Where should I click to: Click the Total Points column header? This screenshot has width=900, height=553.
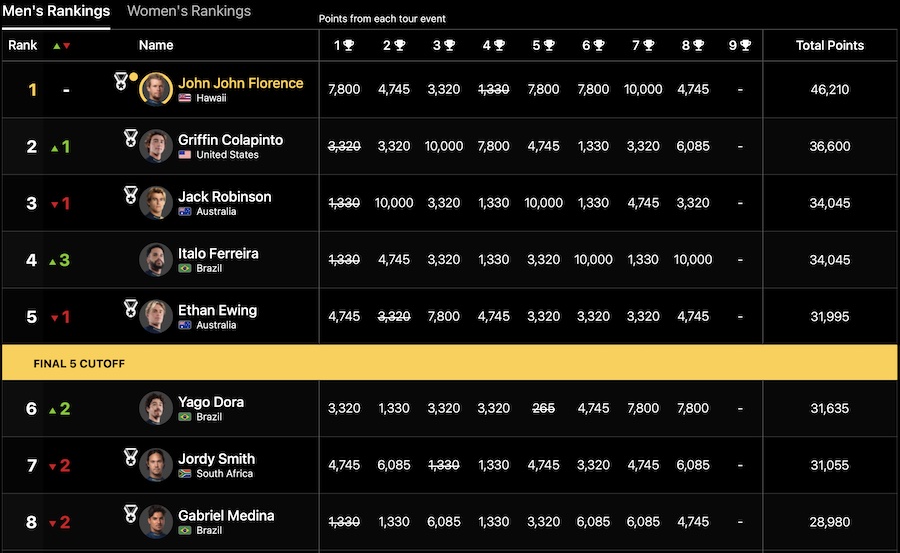[830, 45]
